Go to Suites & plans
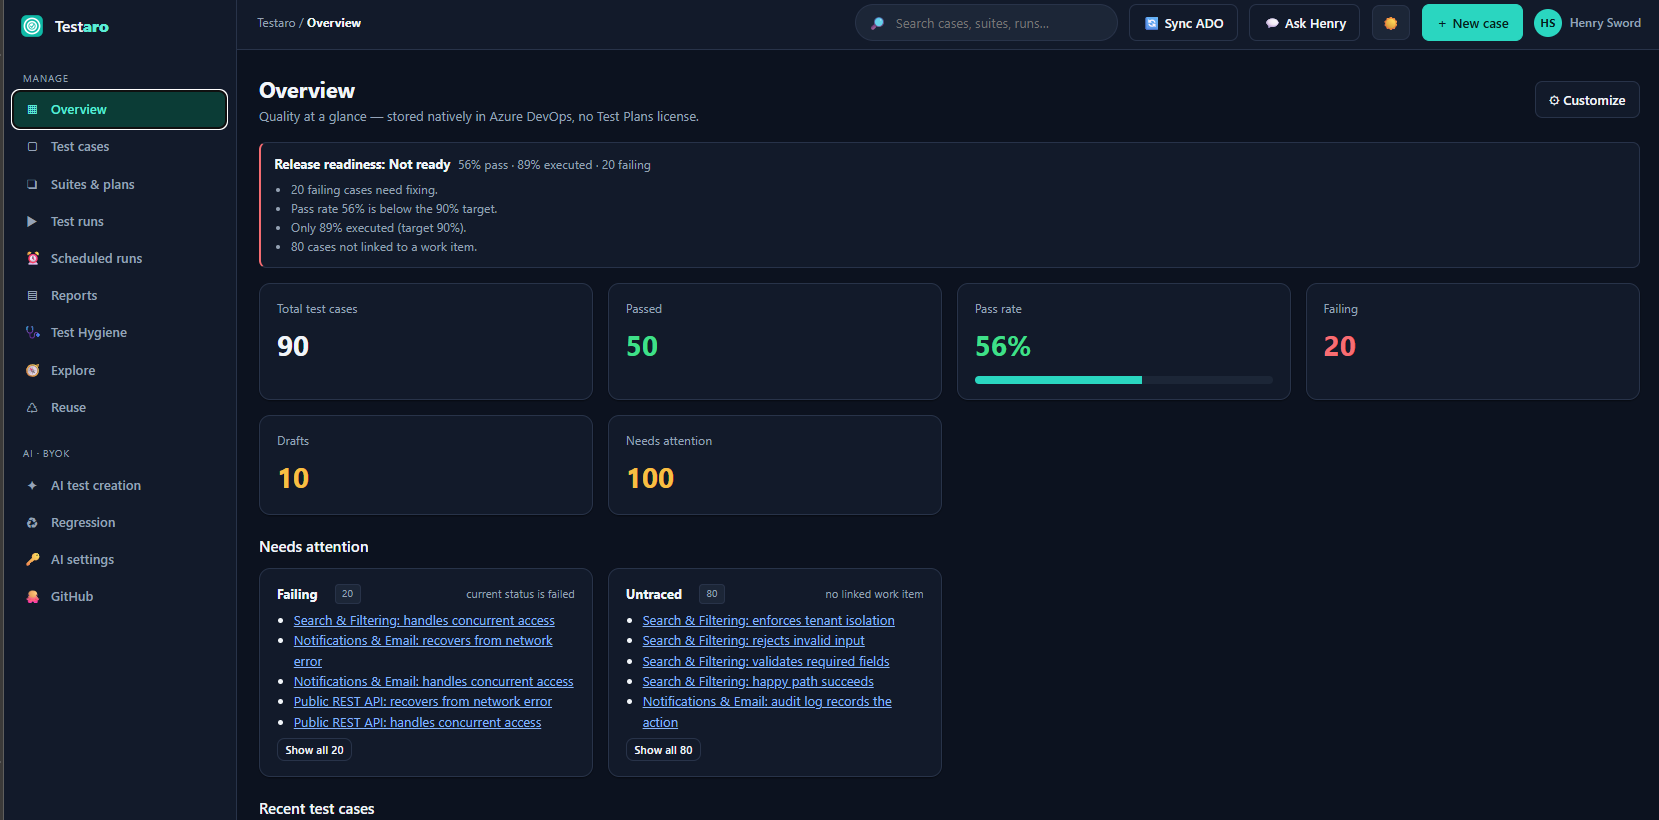Screen dimensions: 1659x820 click(x=119, y=184)
